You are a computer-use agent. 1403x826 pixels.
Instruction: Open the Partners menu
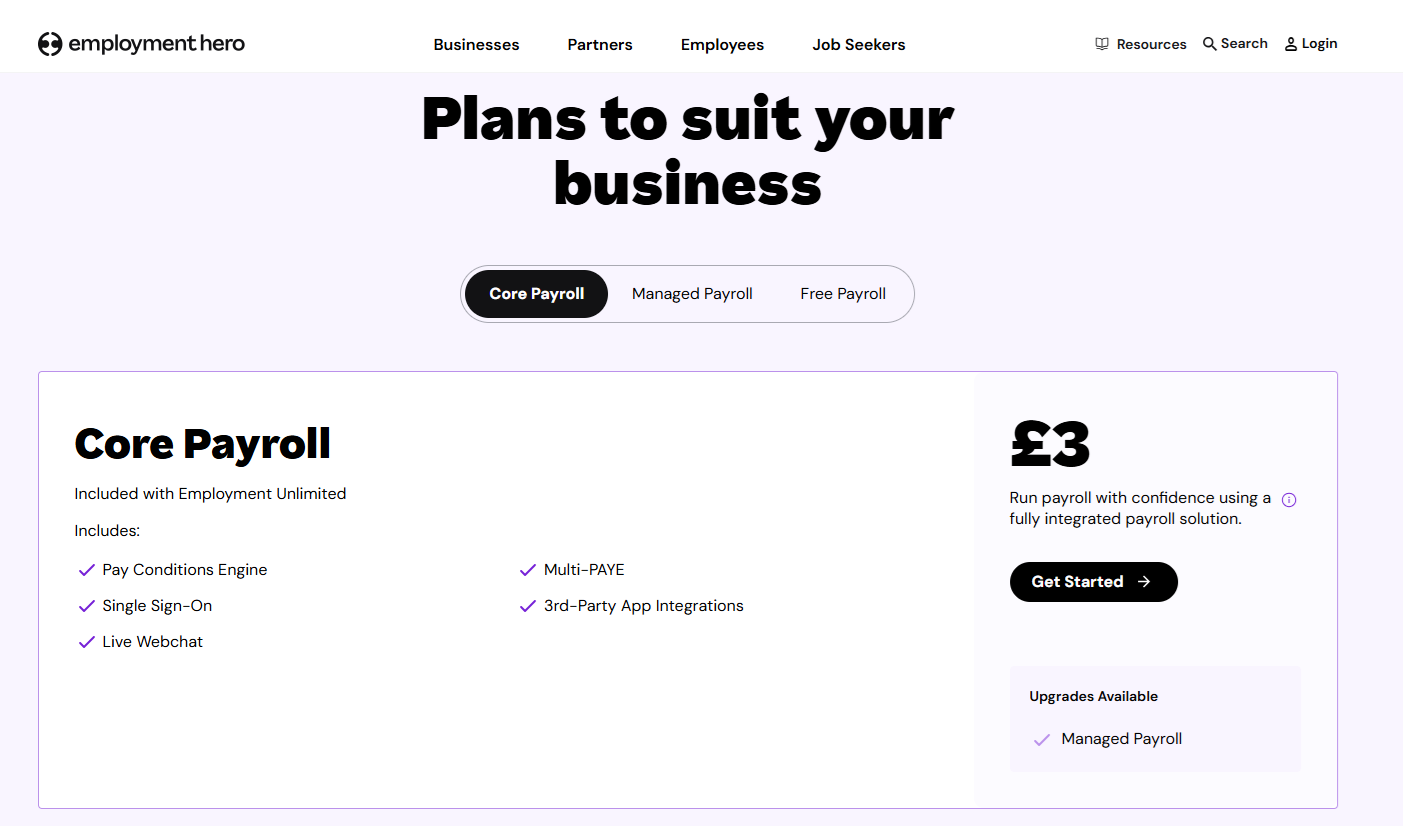tap(599, 44)
